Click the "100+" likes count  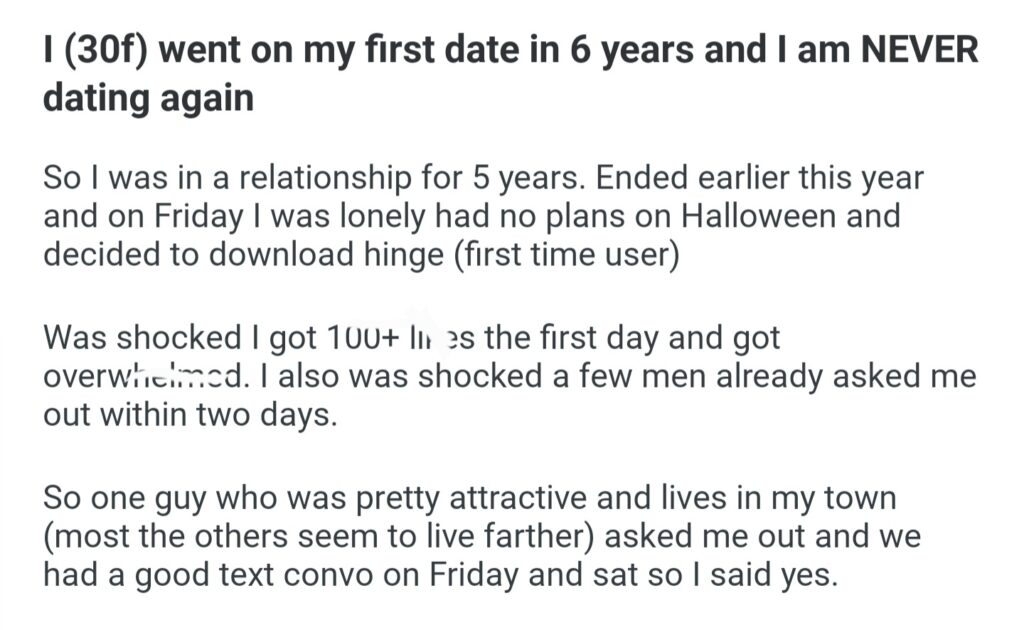click(x=364, y=337)
